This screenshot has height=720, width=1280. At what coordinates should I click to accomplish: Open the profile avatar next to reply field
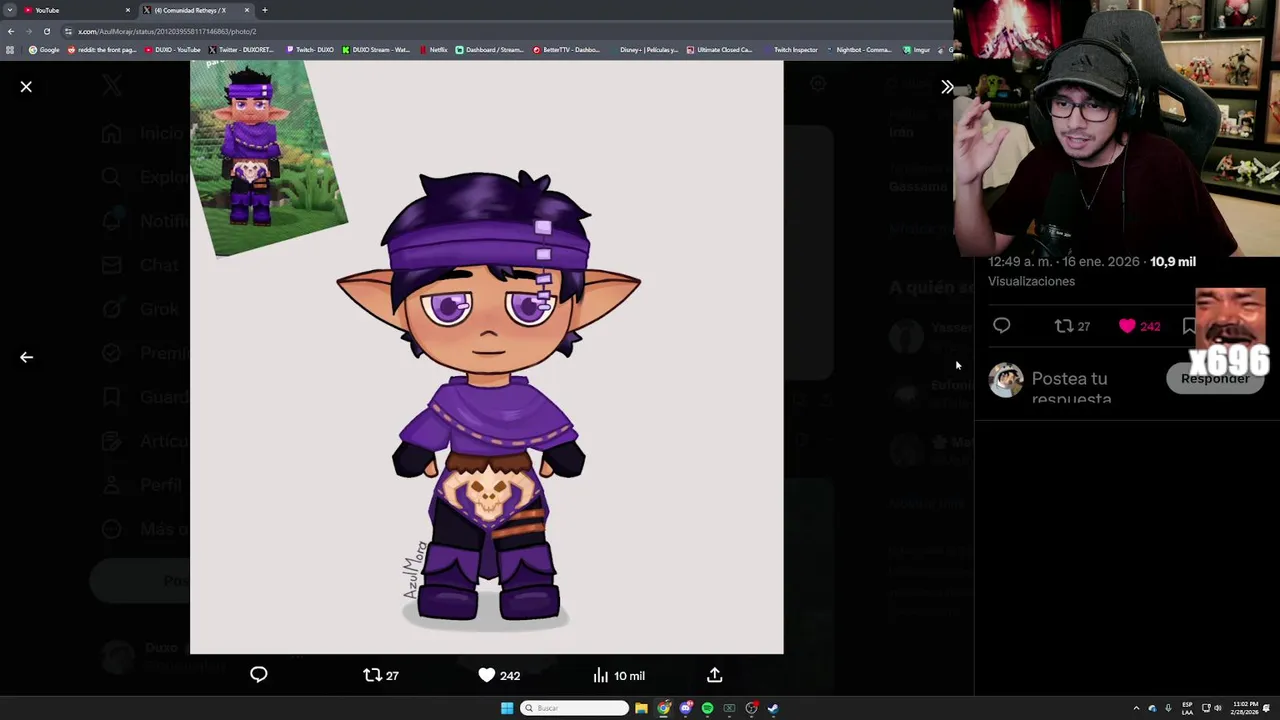click(1006, 380)
